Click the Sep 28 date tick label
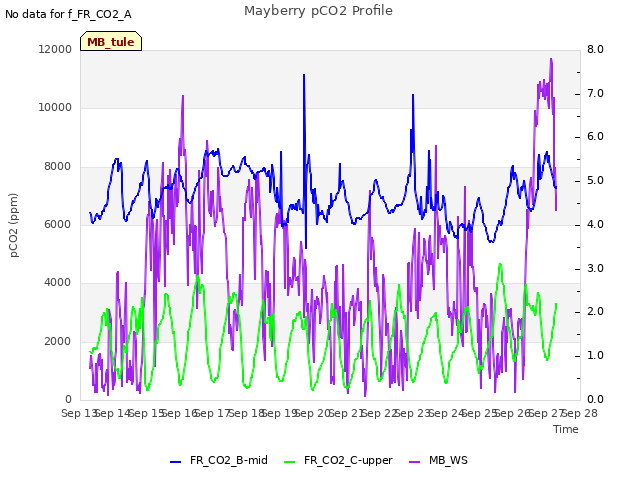 [580, 413]
